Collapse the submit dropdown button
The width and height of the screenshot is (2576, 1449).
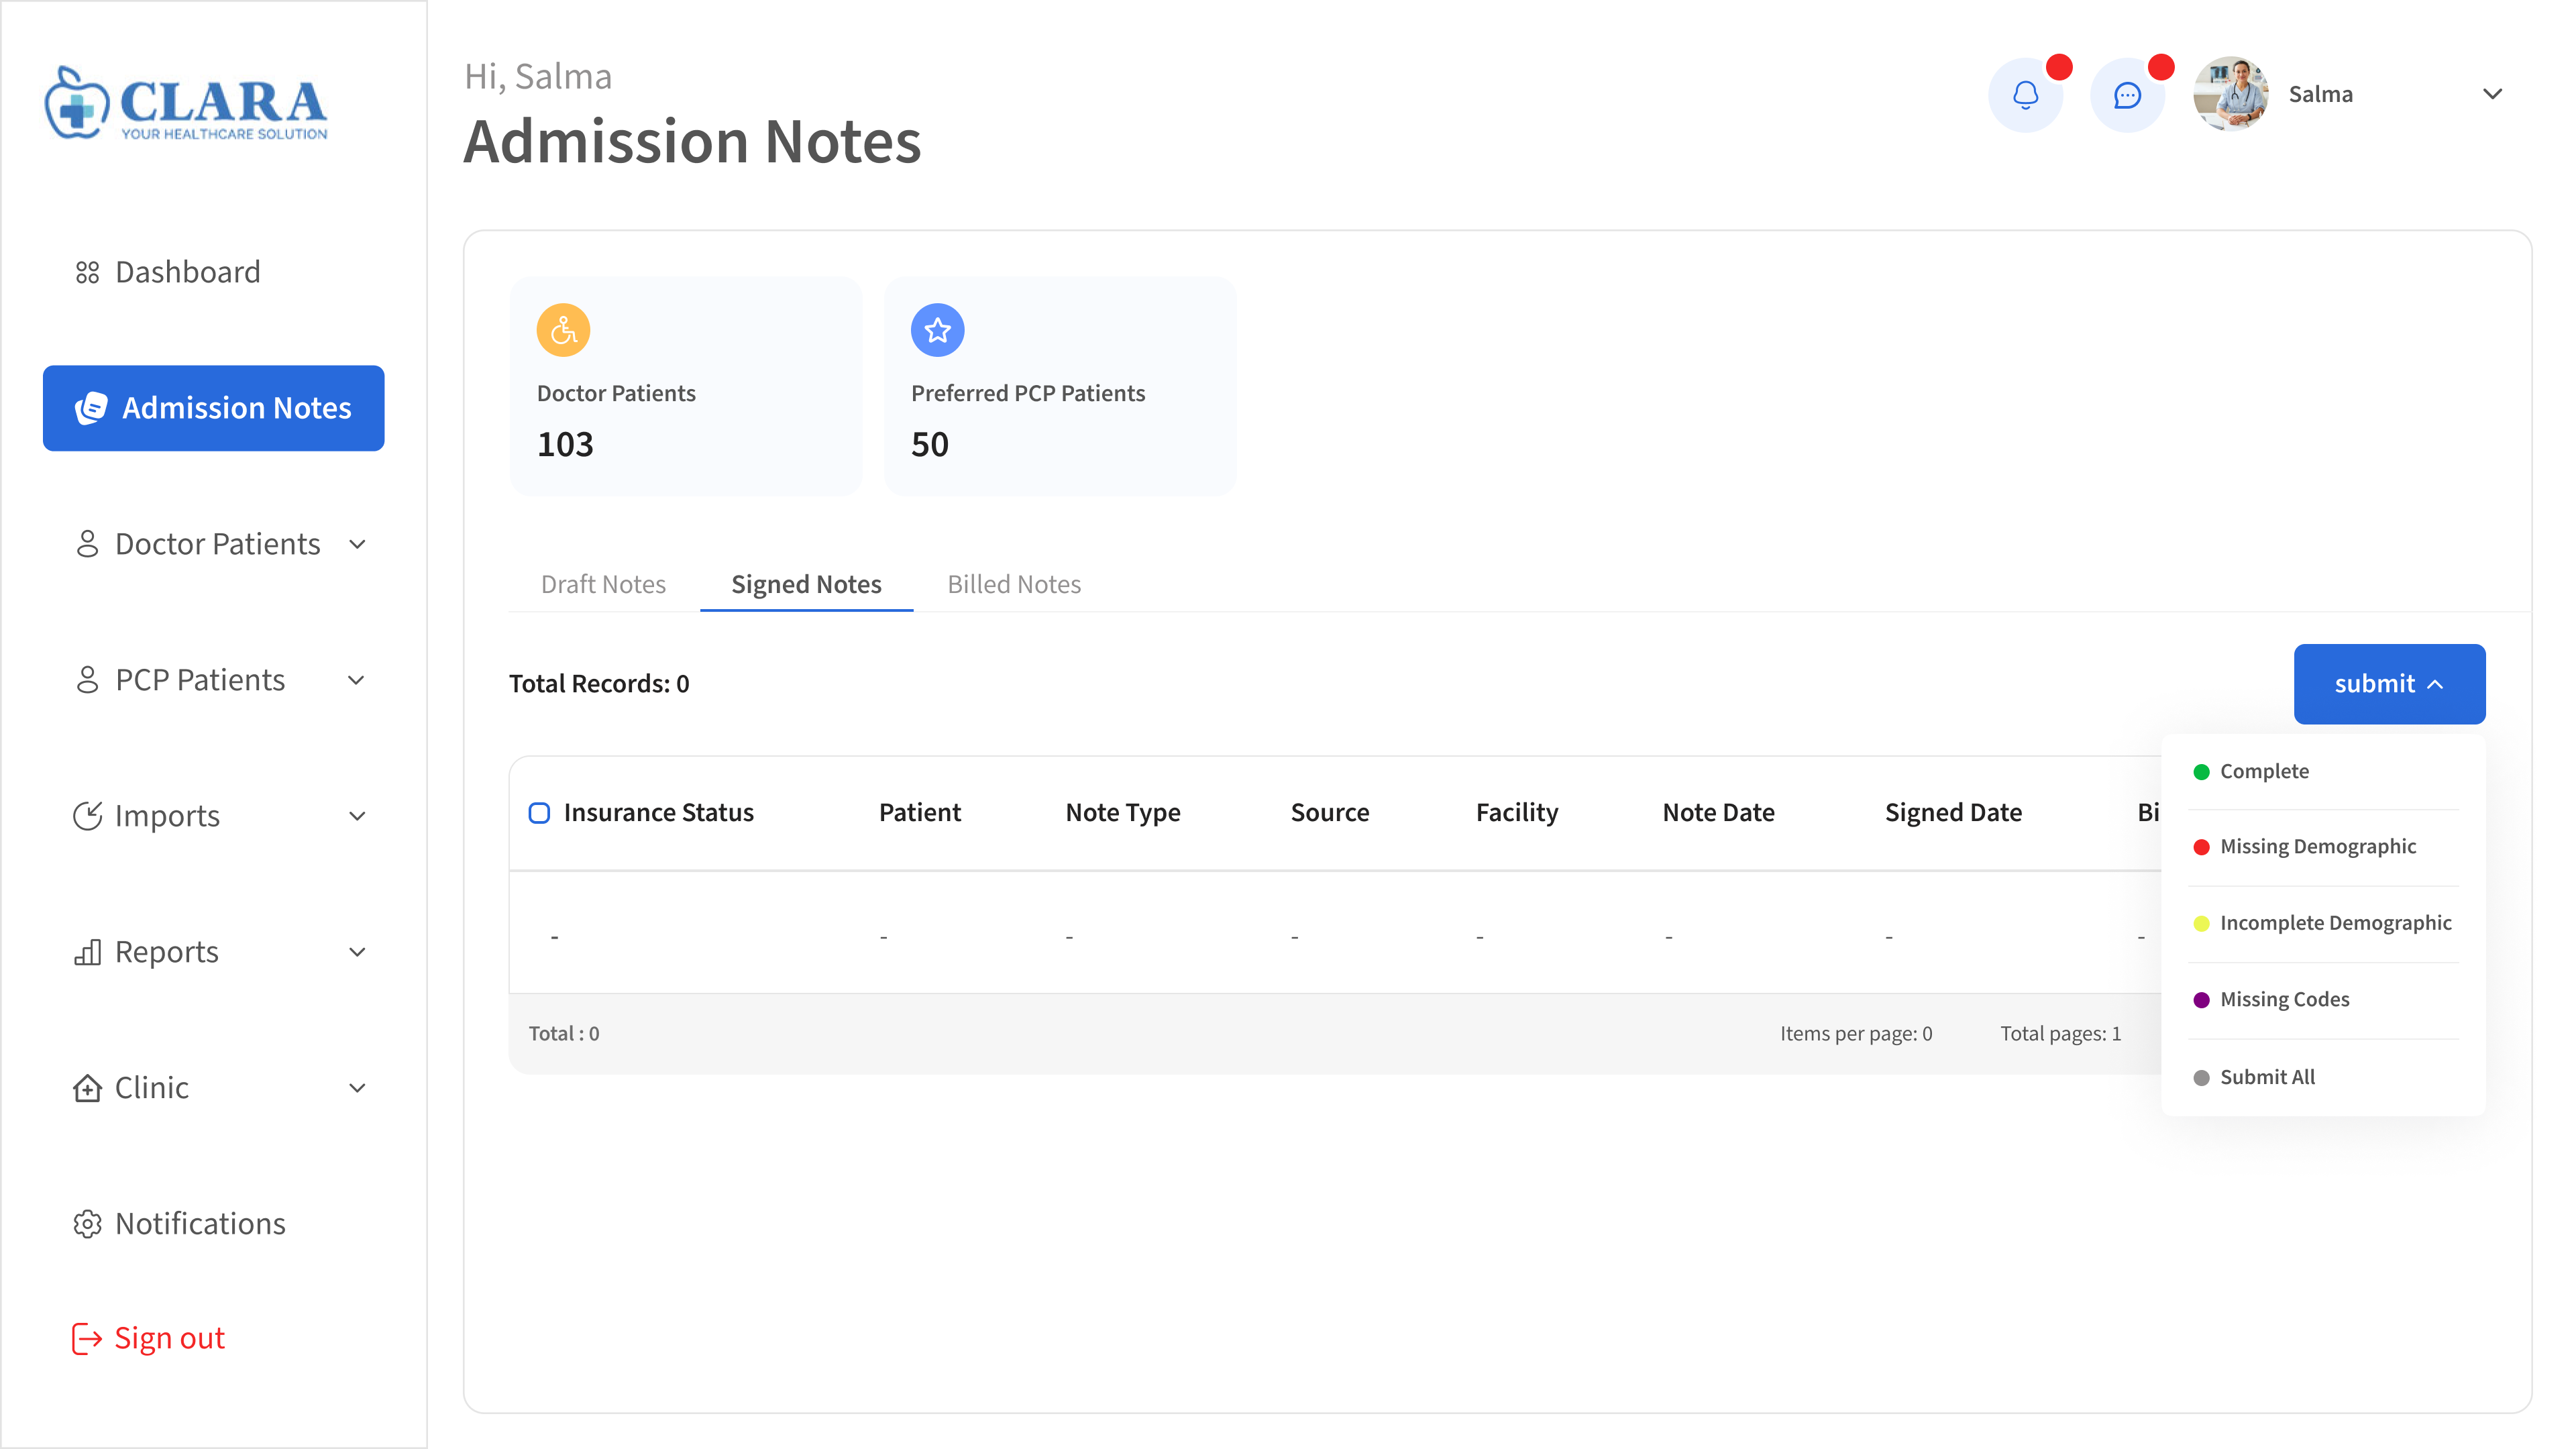pyautogui.click(x=2389, y=684)
